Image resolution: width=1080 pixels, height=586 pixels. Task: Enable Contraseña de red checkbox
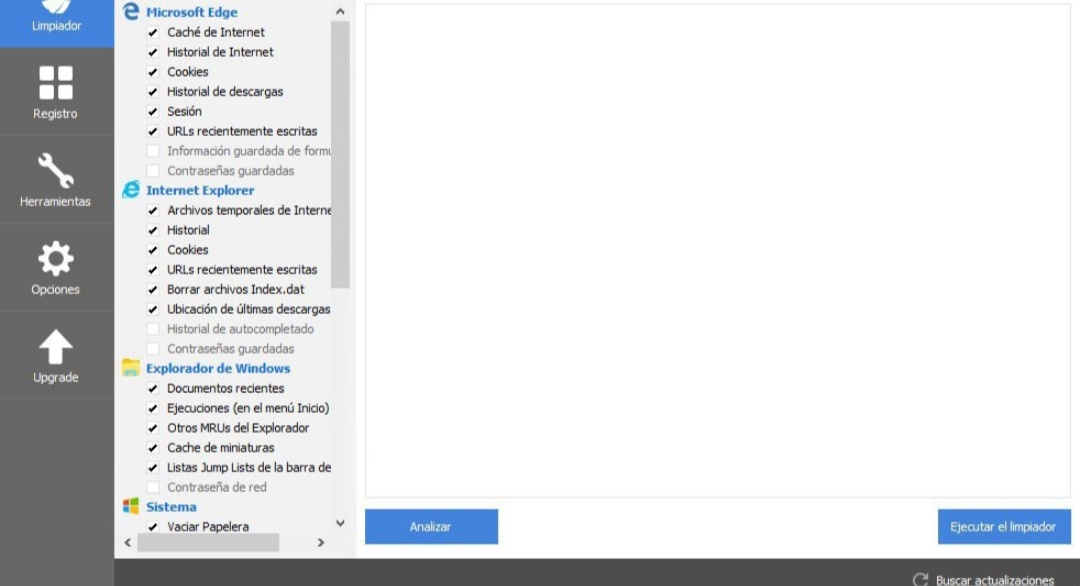tap(153, 488)
